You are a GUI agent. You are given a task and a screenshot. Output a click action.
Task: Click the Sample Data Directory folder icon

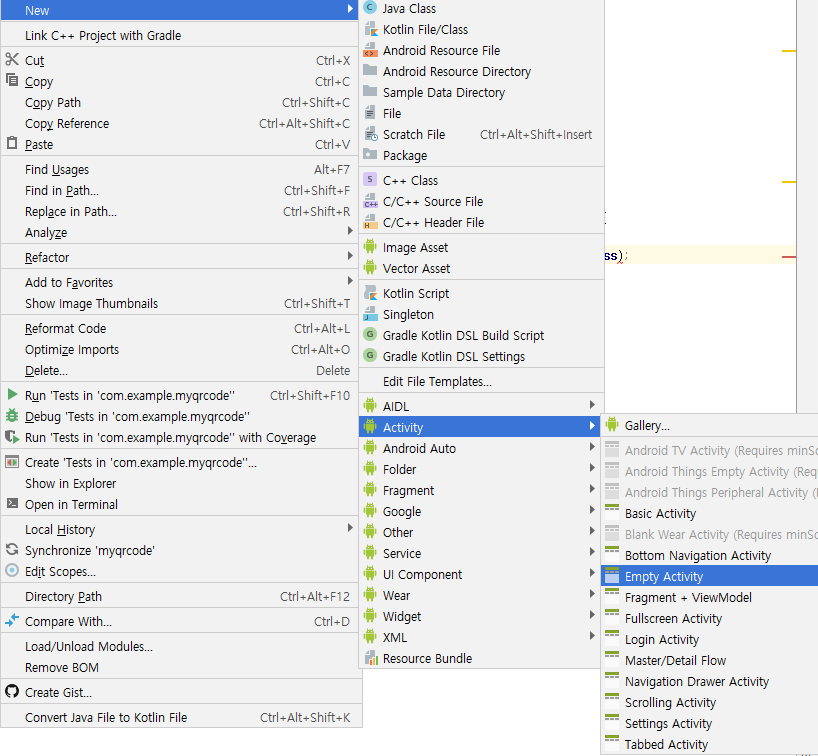370,91
